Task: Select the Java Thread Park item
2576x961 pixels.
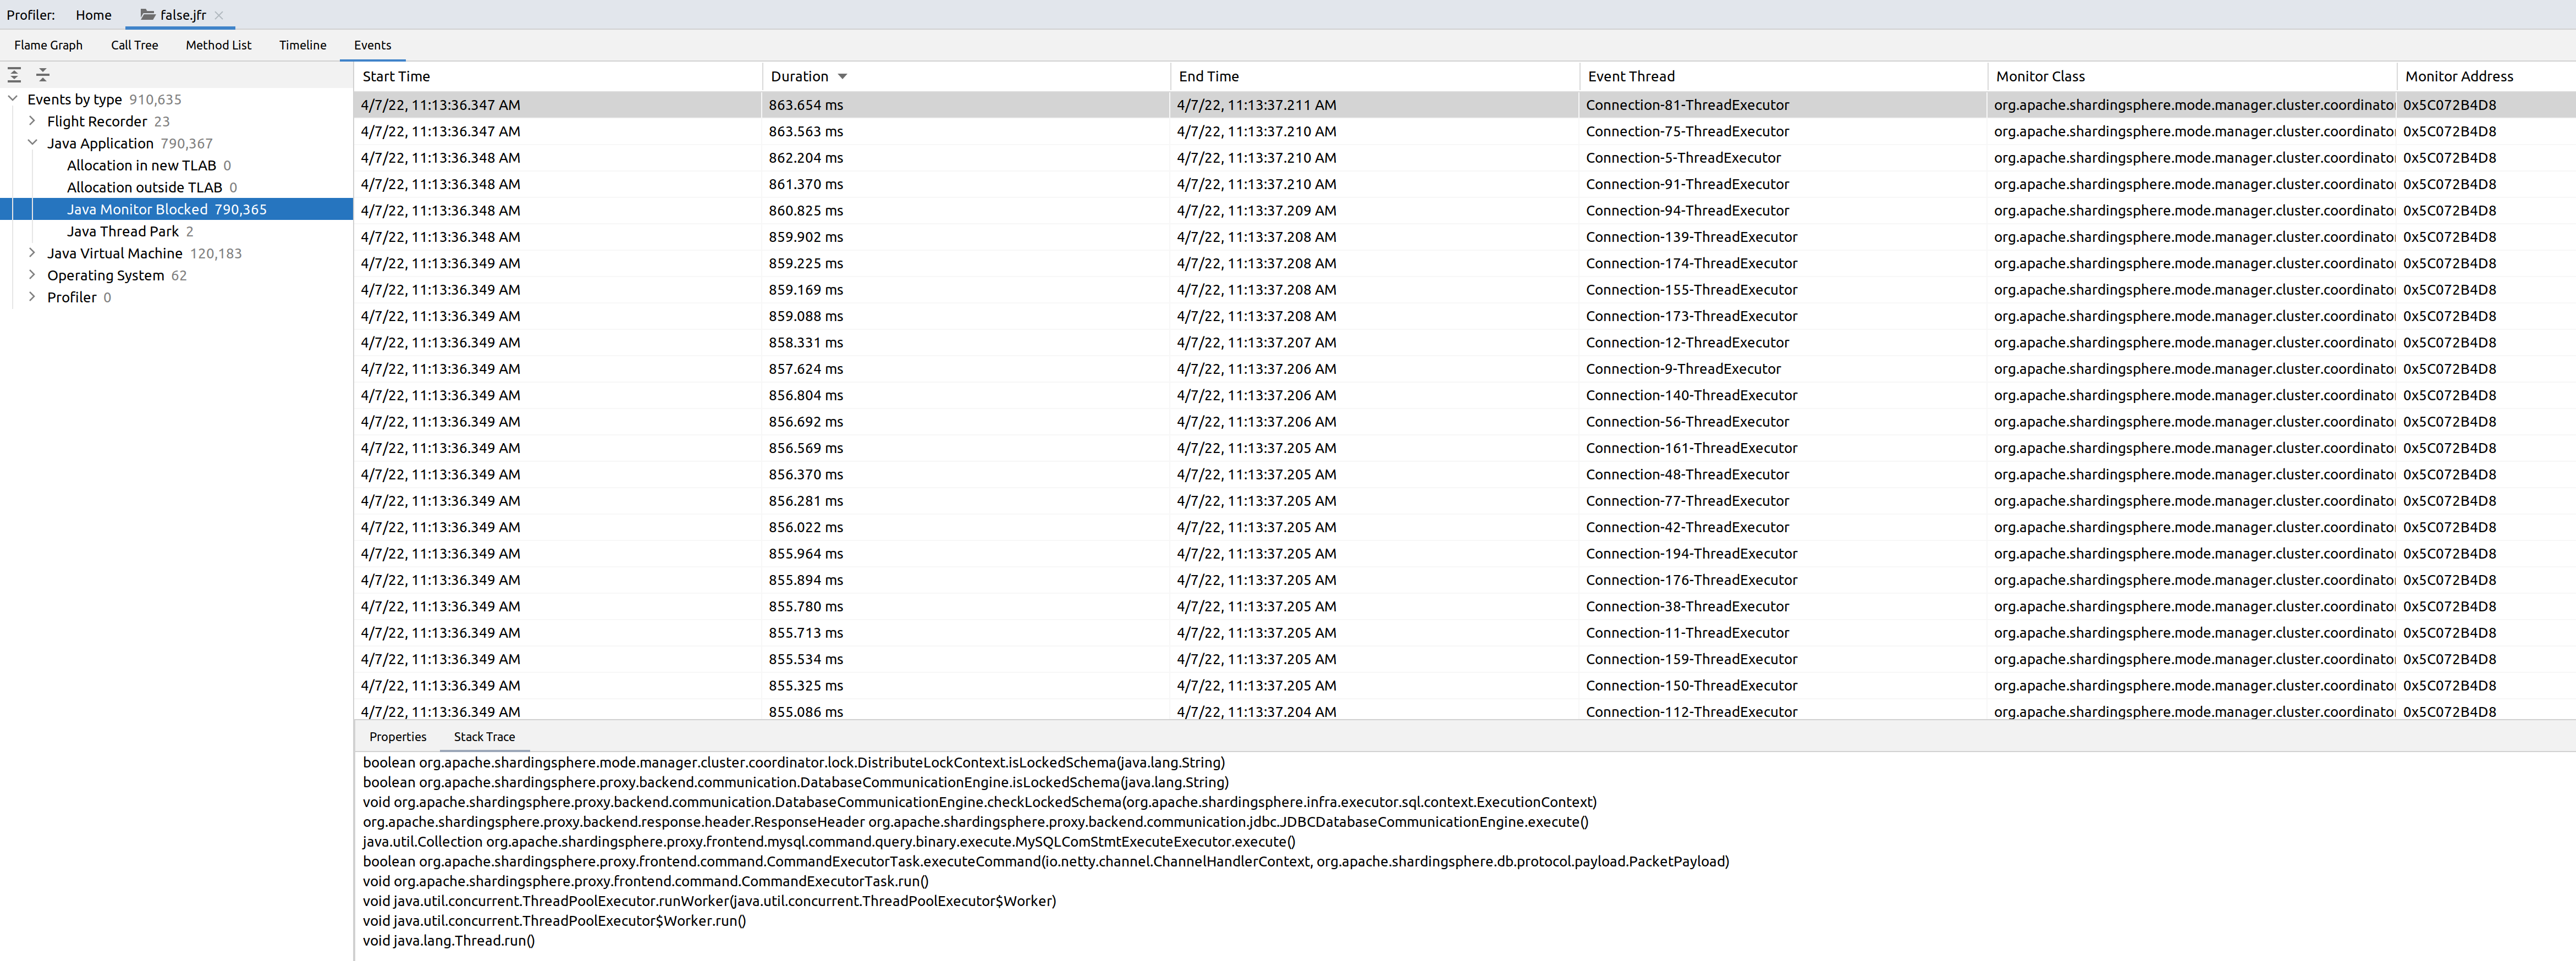Action: (x=130, y=231)
